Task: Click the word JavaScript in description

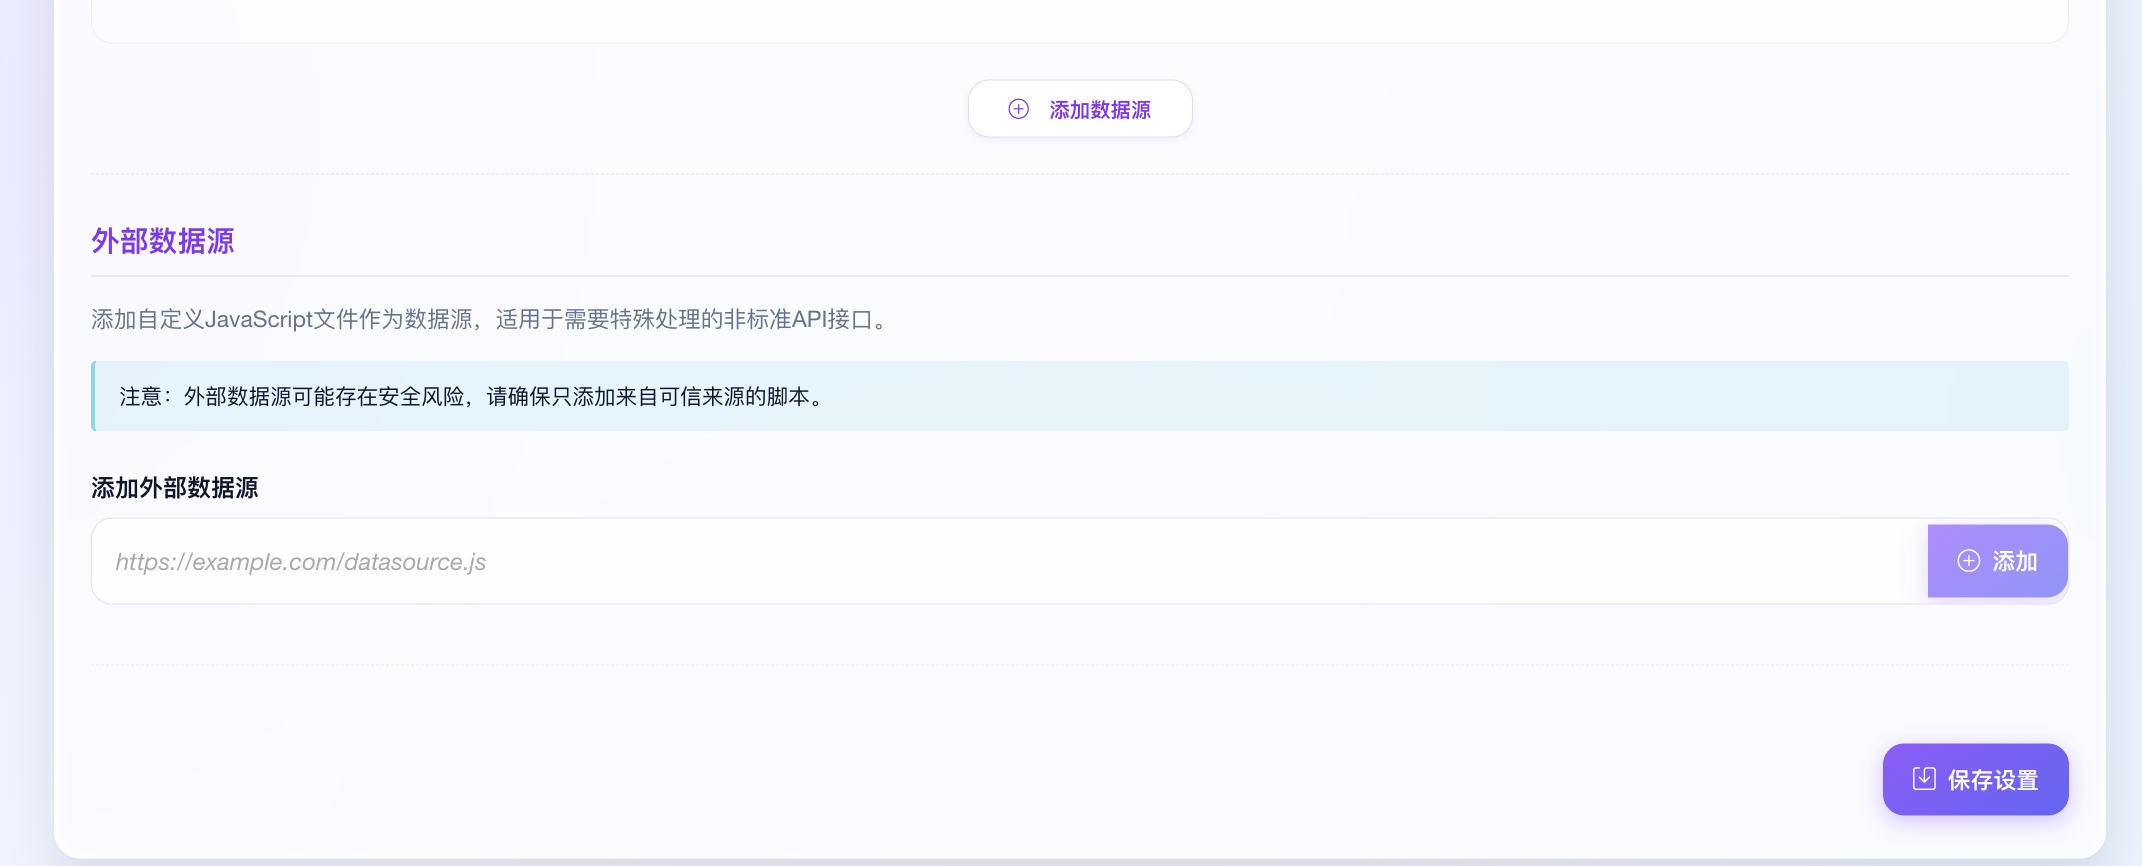Action: tap(258, 319)
